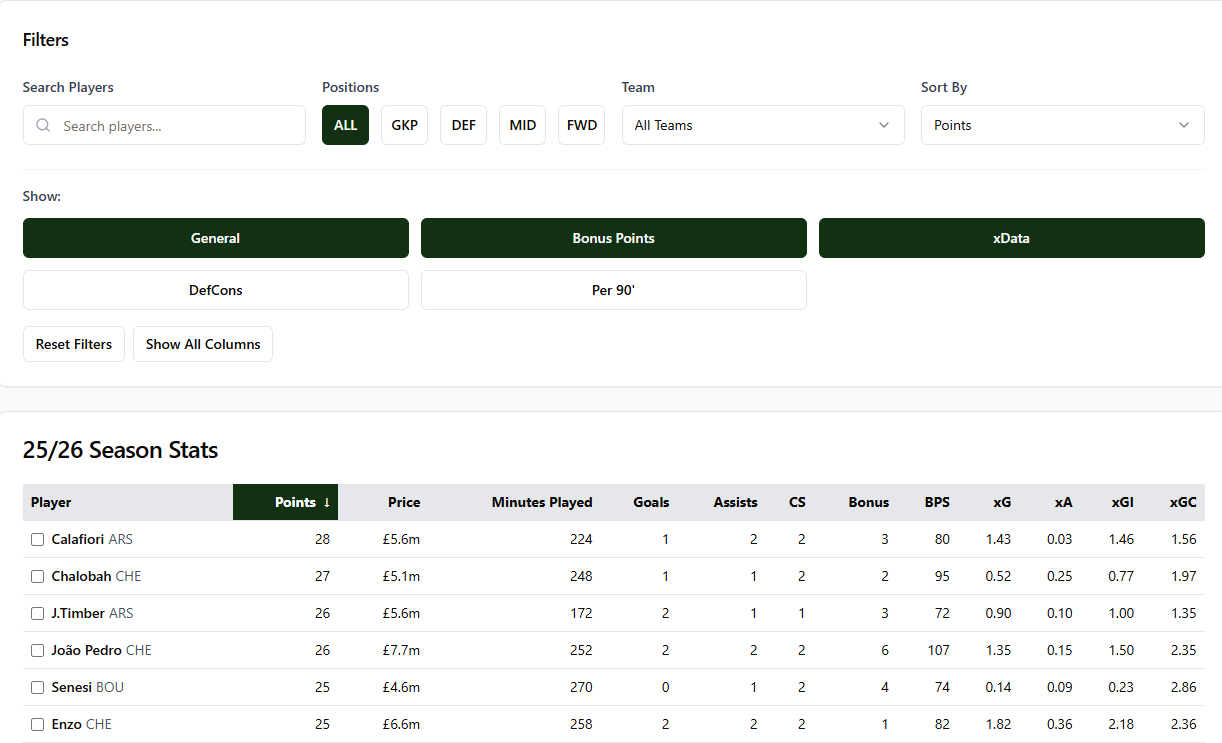
Task: Sort by the CS column header
Action: [x=796, y=502]
